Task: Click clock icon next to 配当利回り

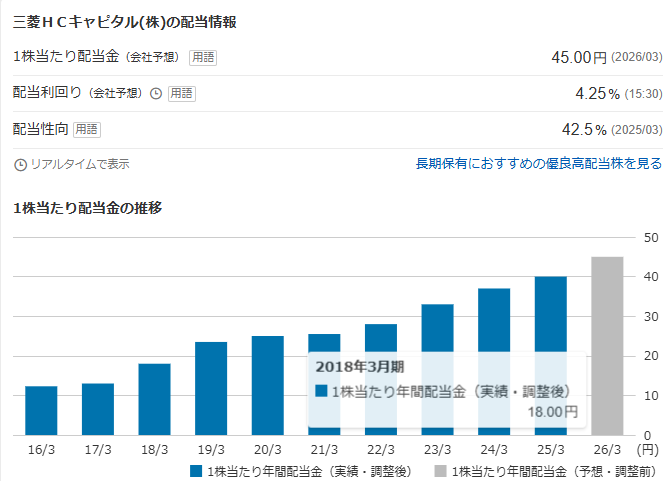Action: point(156,93)
